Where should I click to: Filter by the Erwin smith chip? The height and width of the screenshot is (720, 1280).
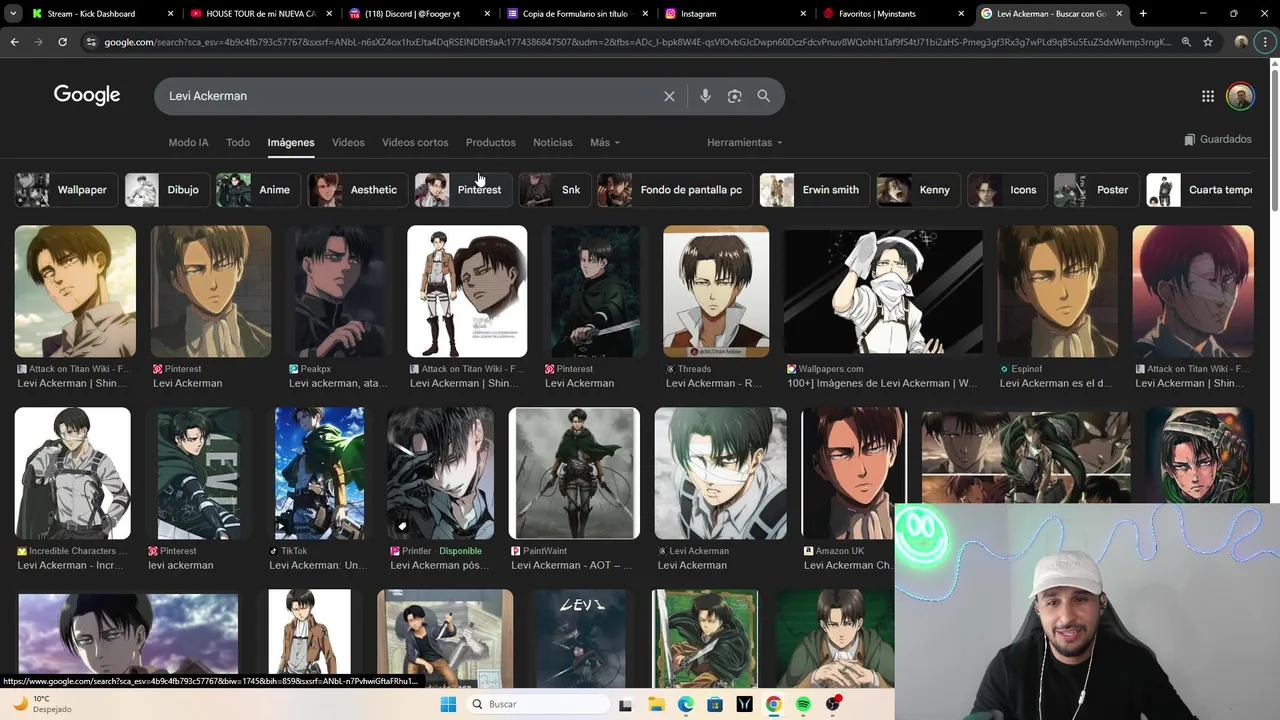[x=815, y=190]
